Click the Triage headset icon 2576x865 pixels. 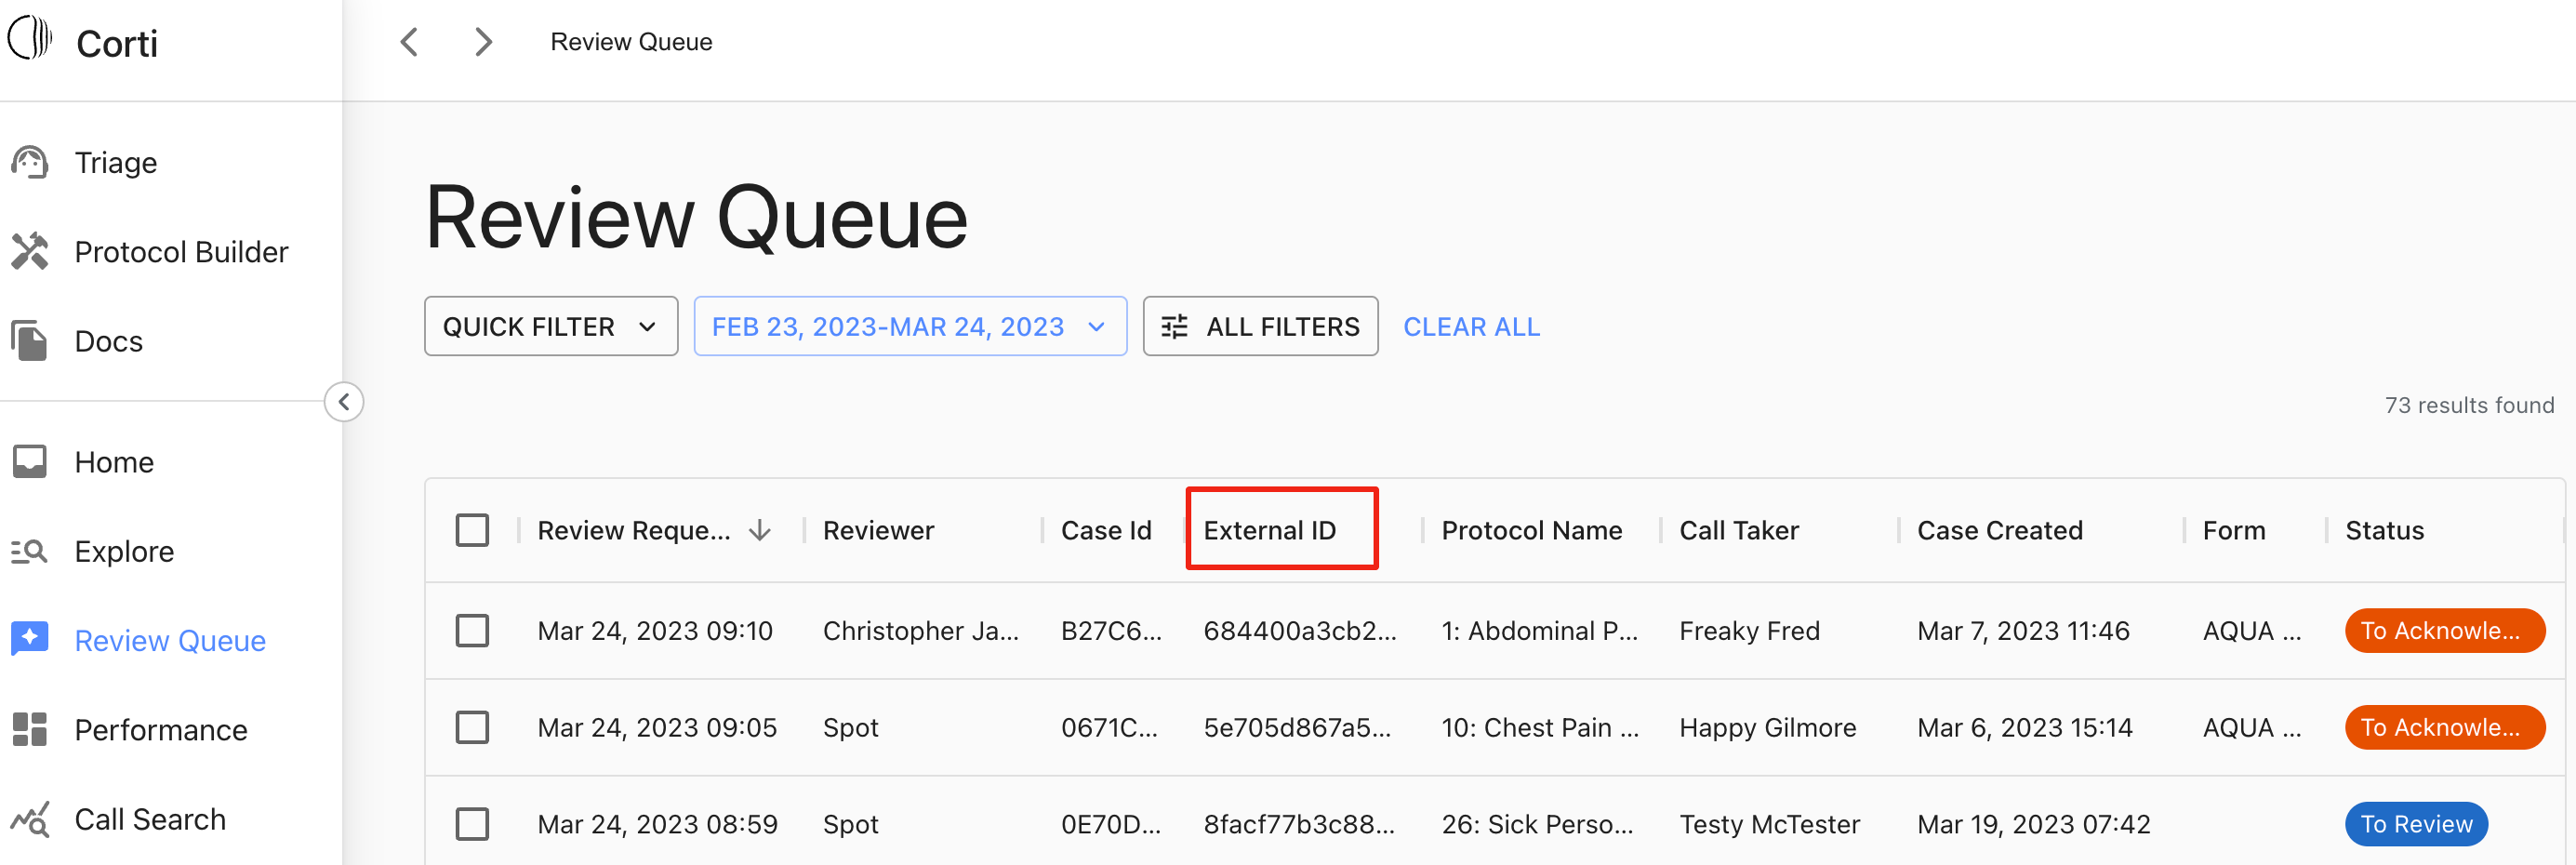tap(30, 162)
